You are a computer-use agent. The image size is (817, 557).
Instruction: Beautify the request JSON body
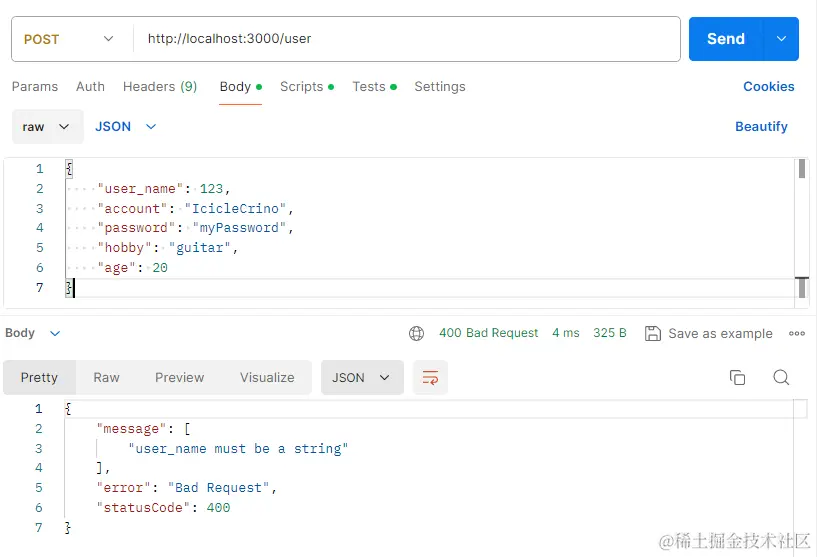761,127
